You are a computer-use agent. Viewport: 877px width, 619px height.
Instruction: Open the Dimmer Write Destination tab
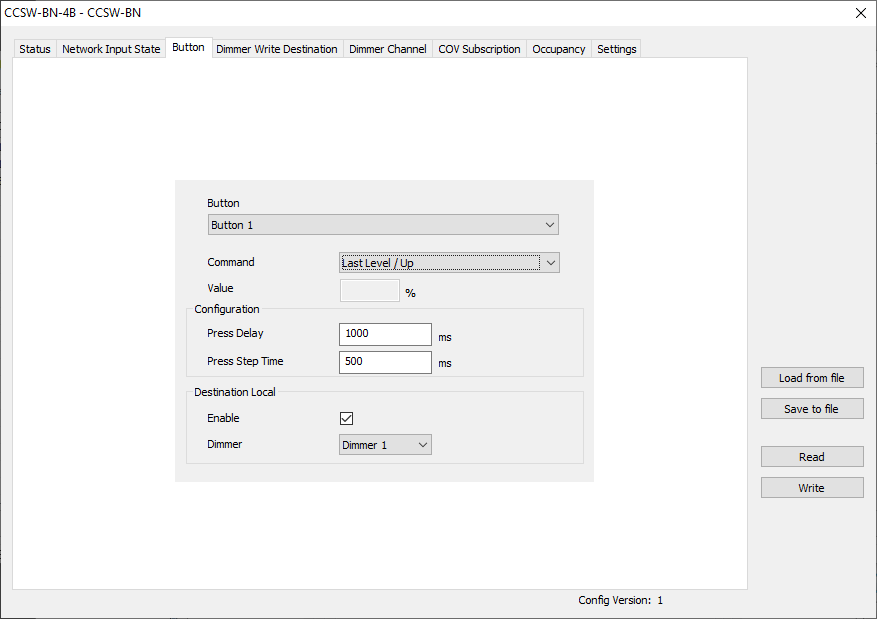277,49
